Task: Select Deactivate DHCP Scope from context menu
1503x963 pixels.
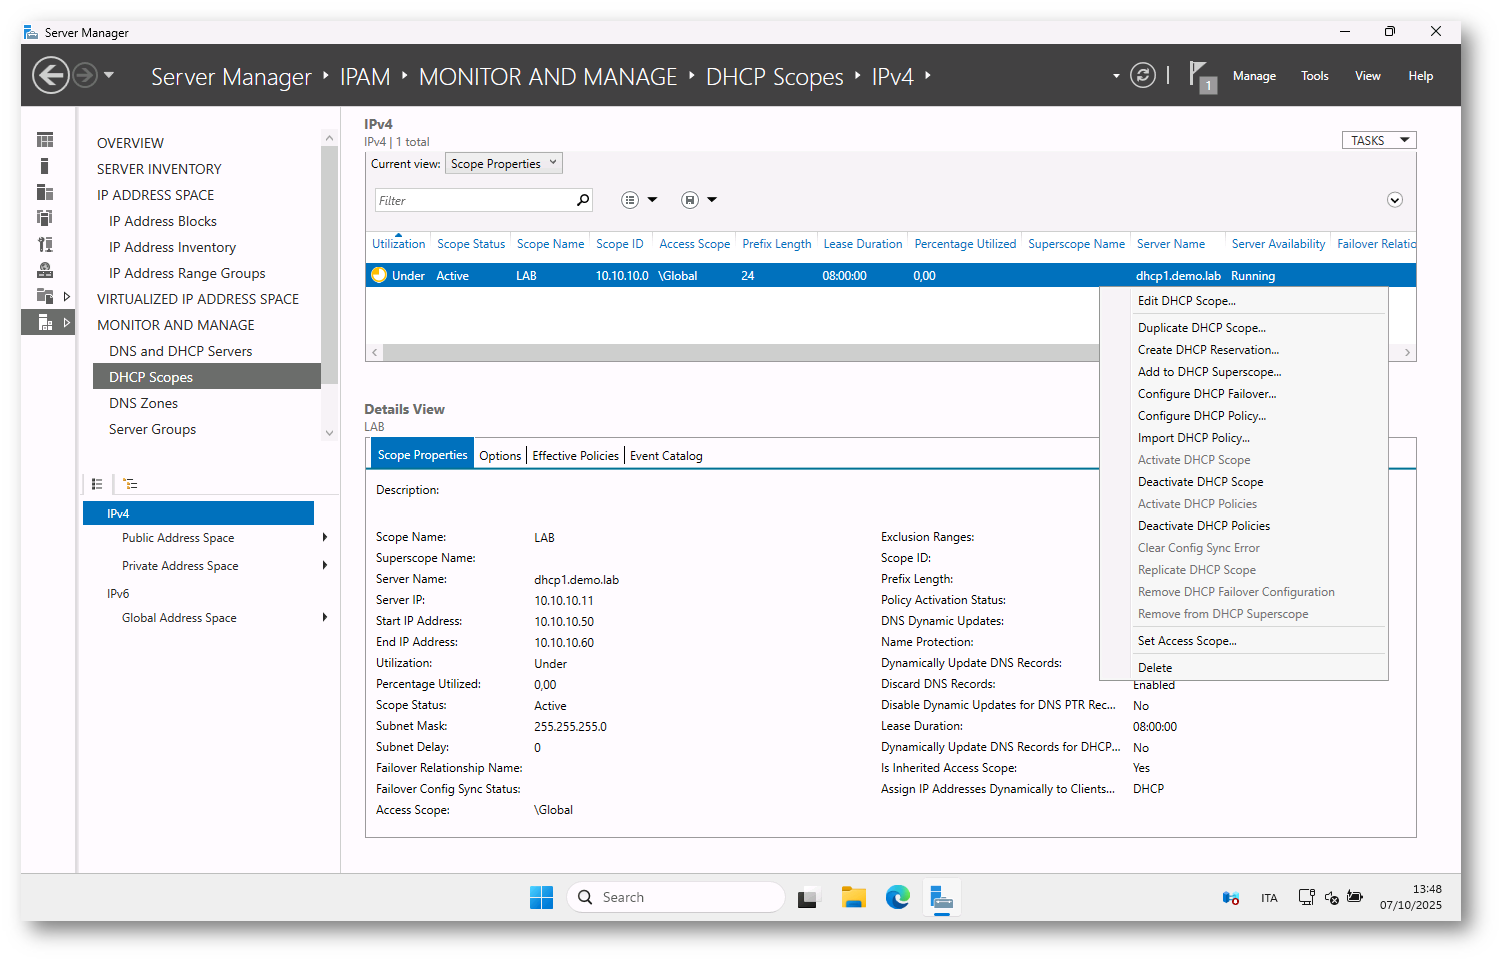Action: 1200,482
